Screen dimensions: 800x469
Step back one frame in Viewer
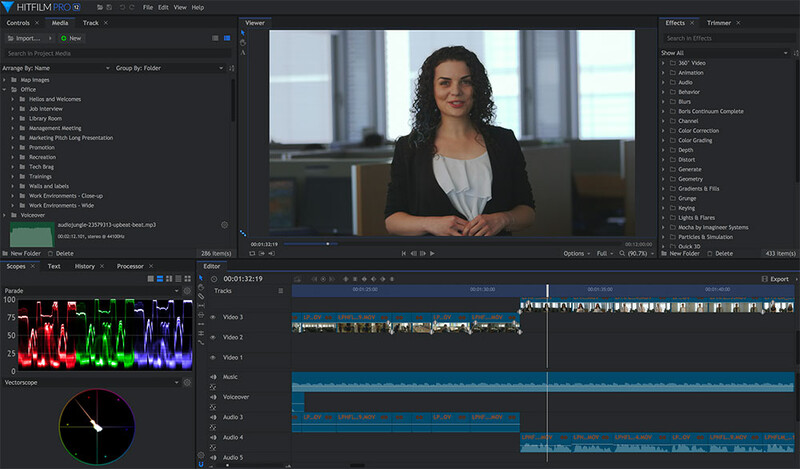coord(413,253)
